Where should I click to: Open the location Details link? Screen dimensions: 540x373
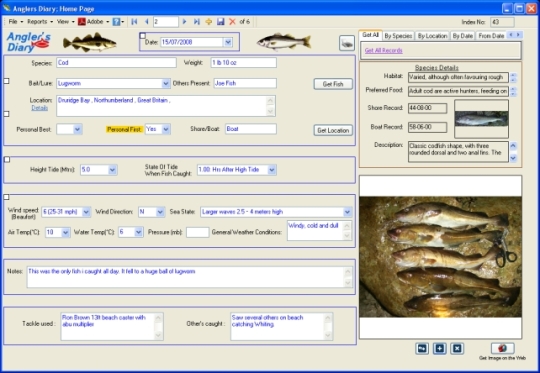(40, 108)
